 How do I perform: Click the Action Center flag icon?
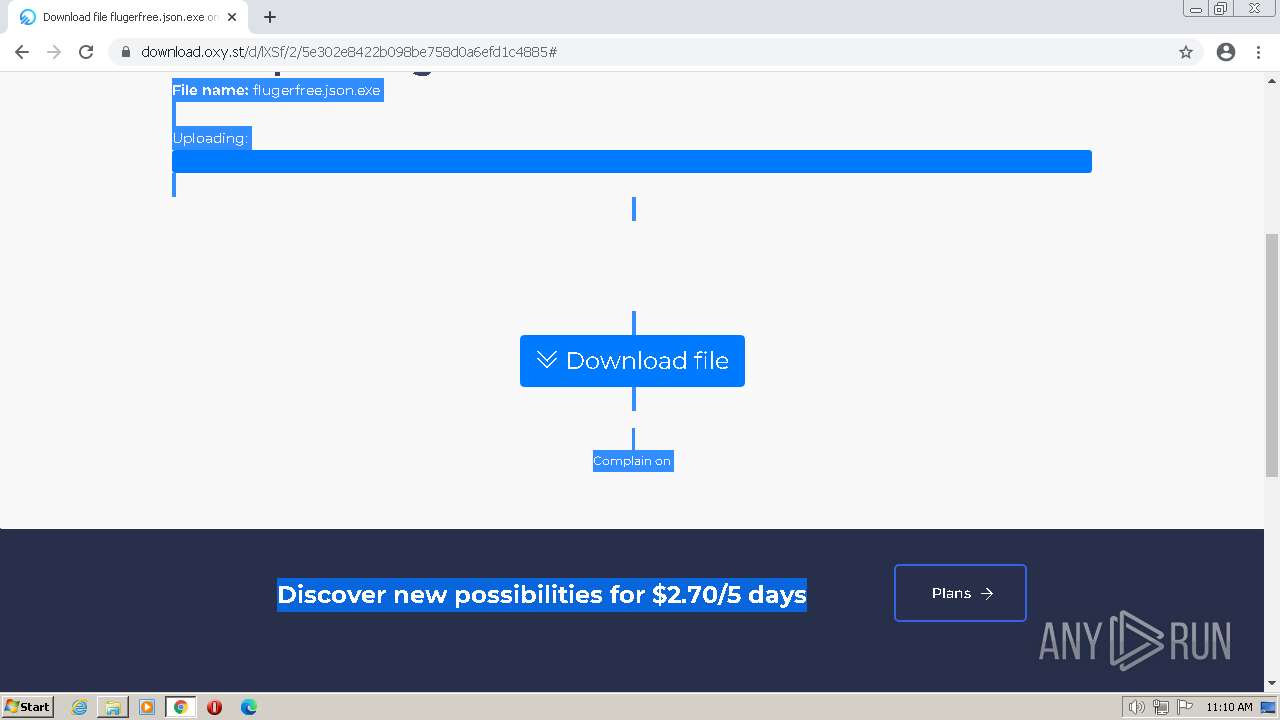pyautogui.click(x=1184, y=707)
